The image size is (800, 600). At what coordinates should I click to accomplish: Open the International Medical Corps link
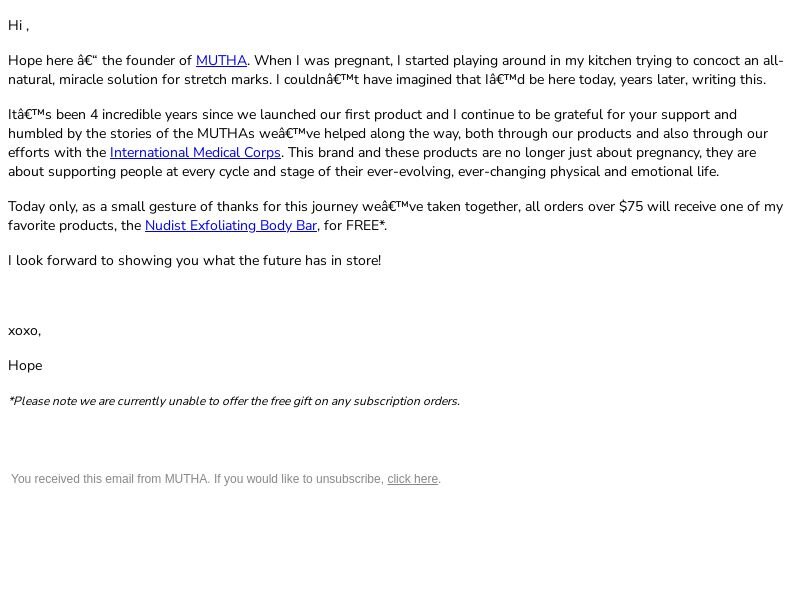pos(195,153)
